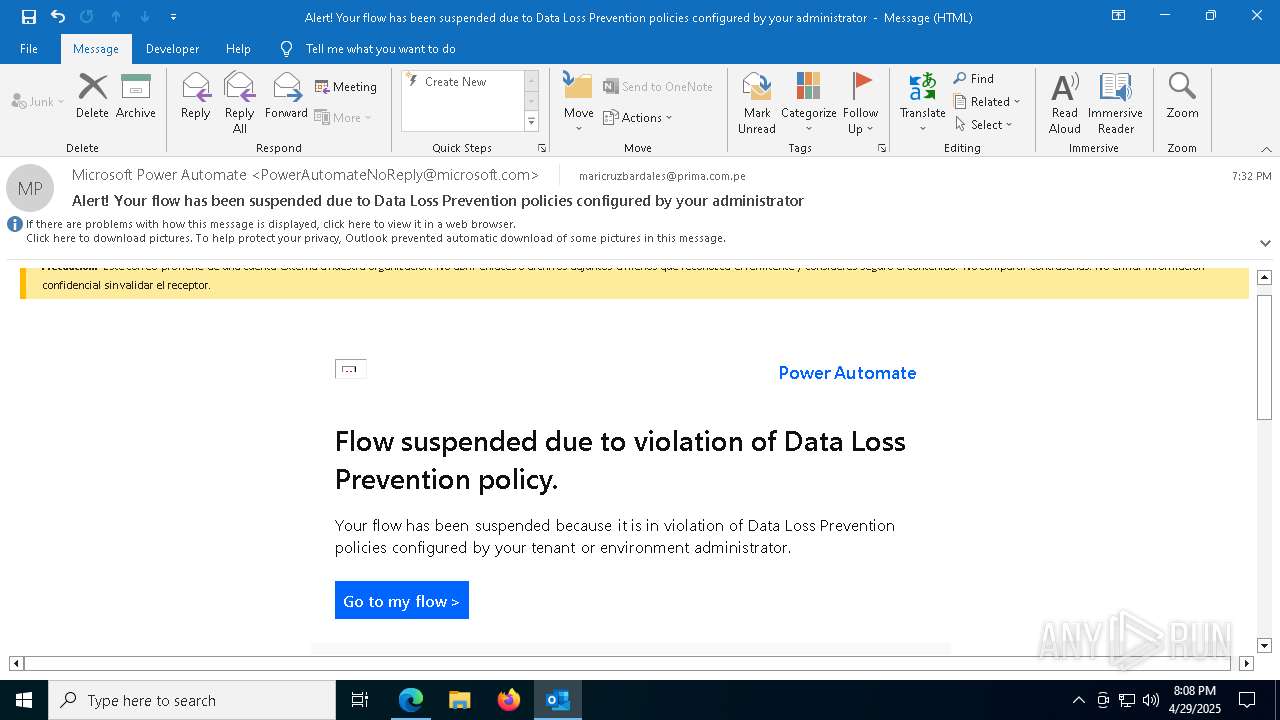The height and width of the screenshot is (720, 1280).
Task: Open Windows Start menu
Action: (24, 700)
